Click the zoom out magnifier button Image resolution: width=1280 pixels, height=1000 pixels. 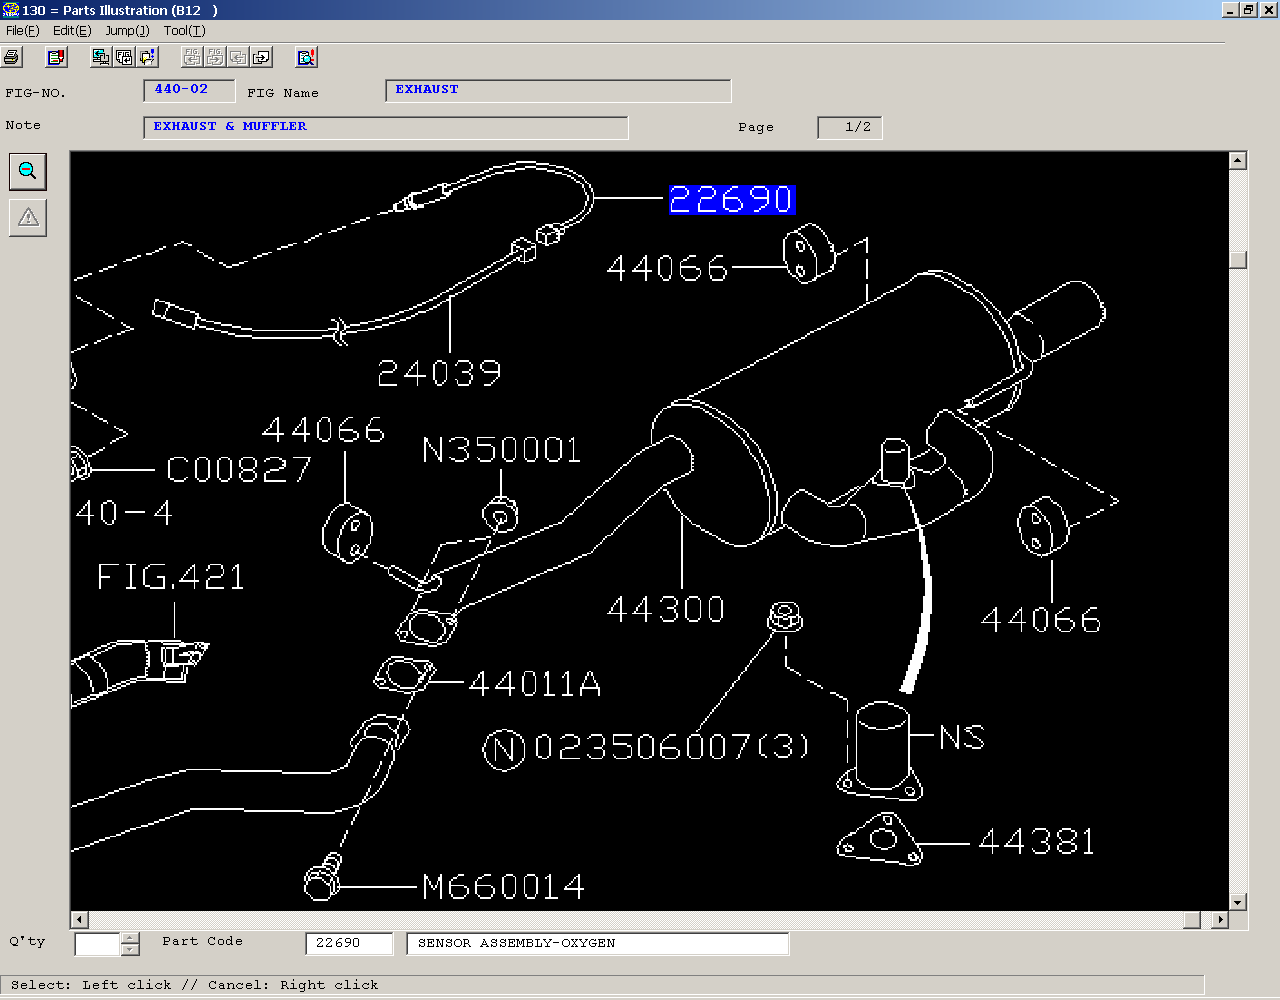point(28,171)
